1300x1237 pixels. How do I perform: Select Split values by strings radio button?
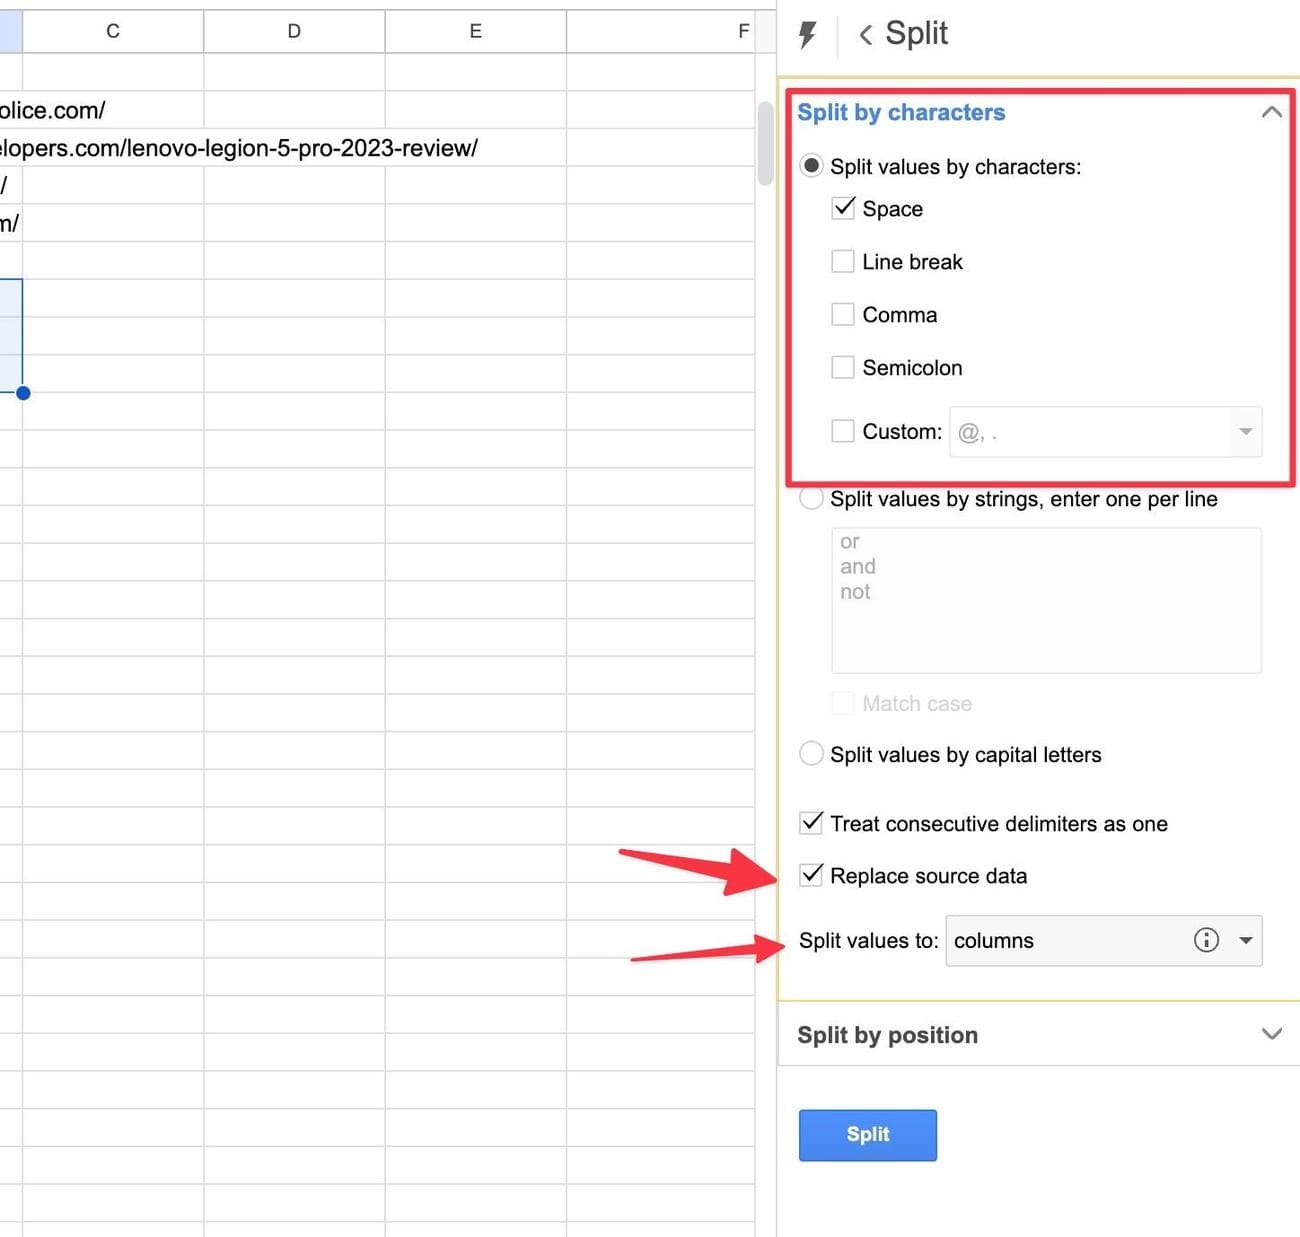pyautogui.click(x=812, y=498)
